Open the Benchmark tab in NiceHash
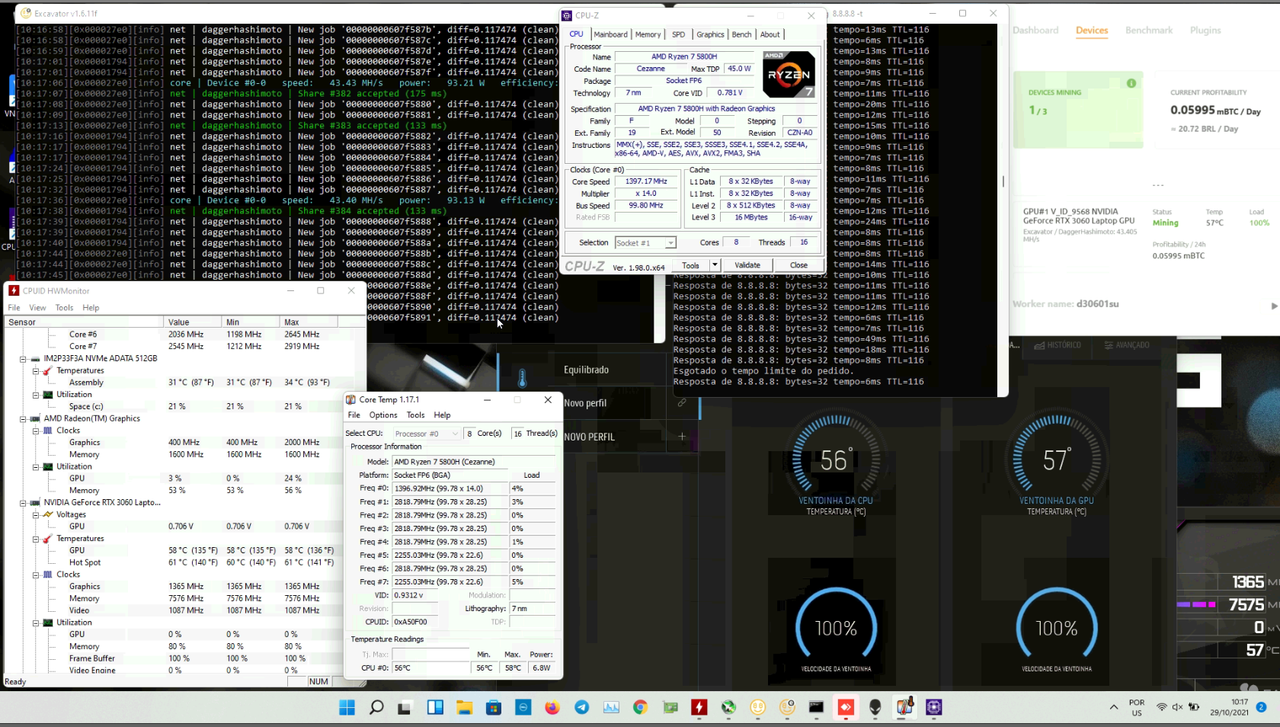This screenshot has width=1280, height=727. [x=1149, y=30]
